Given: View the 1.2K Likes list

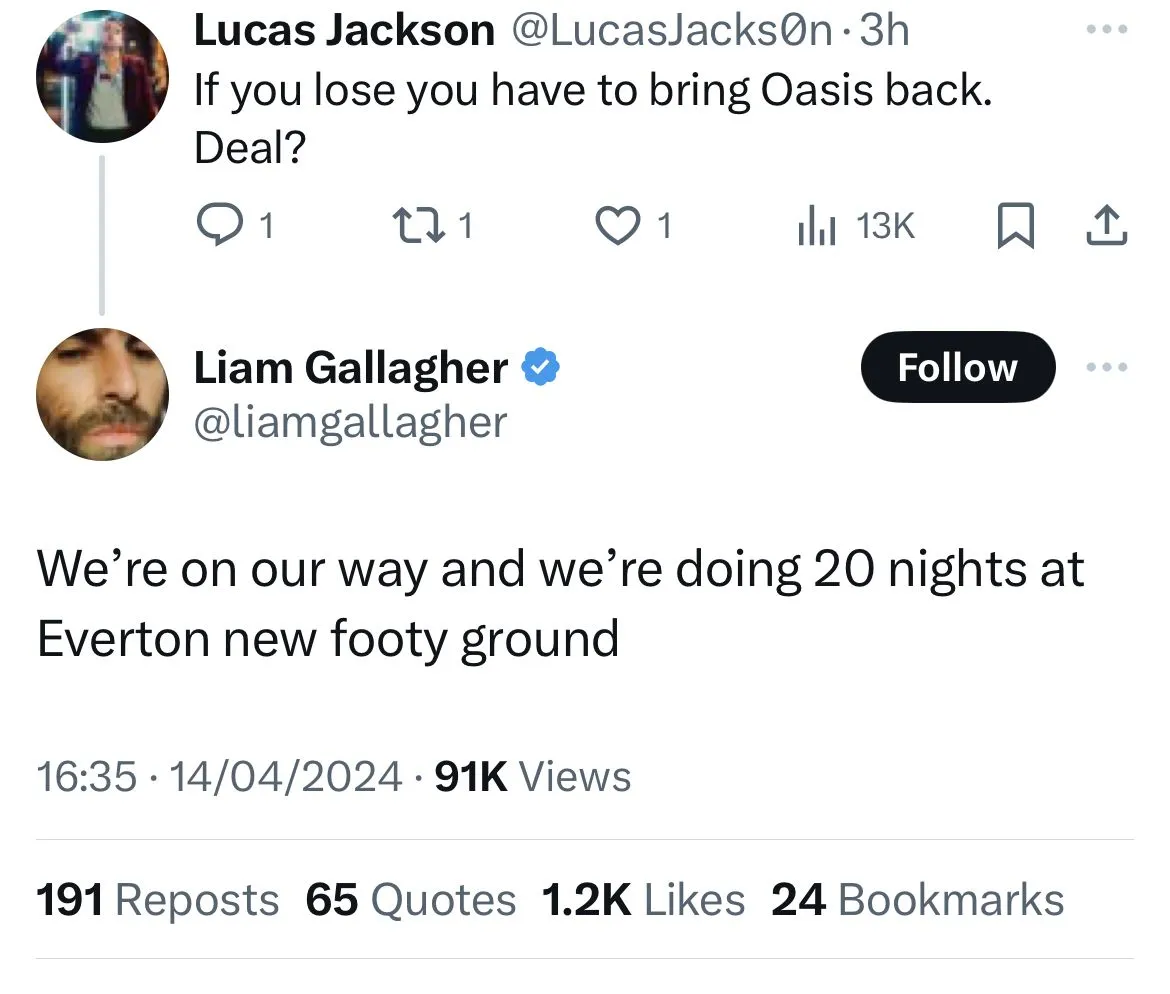Looking at the screenshot, I should coord(642,899).
